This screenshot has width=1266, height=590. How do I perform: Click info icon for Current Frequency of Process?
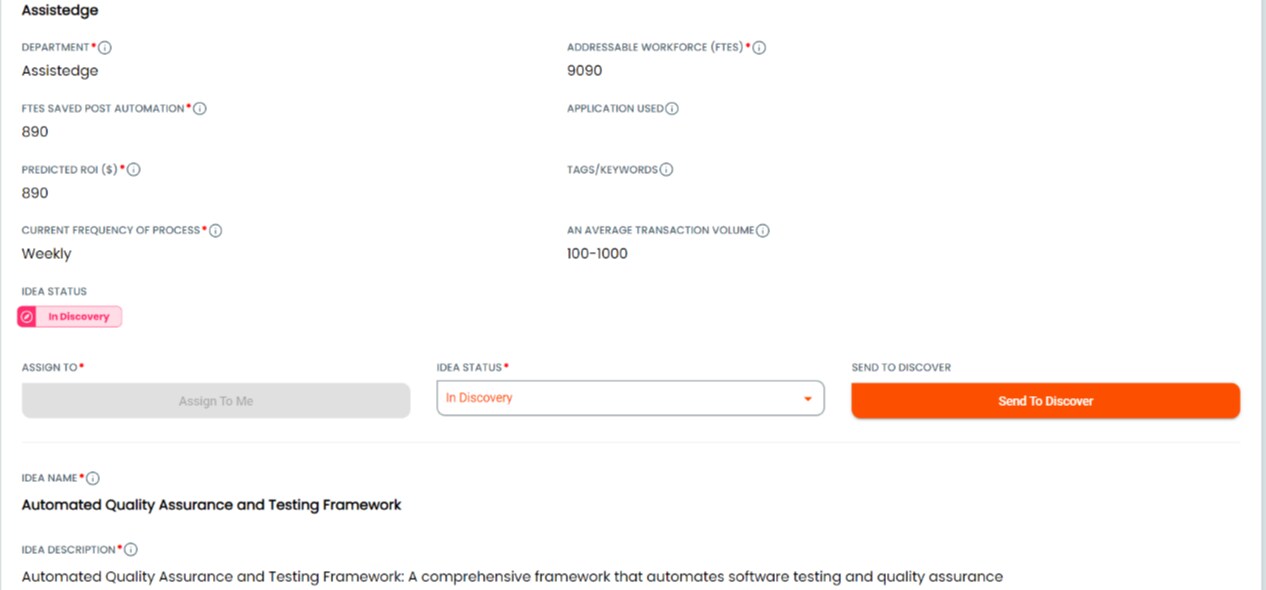coord(215,231)
